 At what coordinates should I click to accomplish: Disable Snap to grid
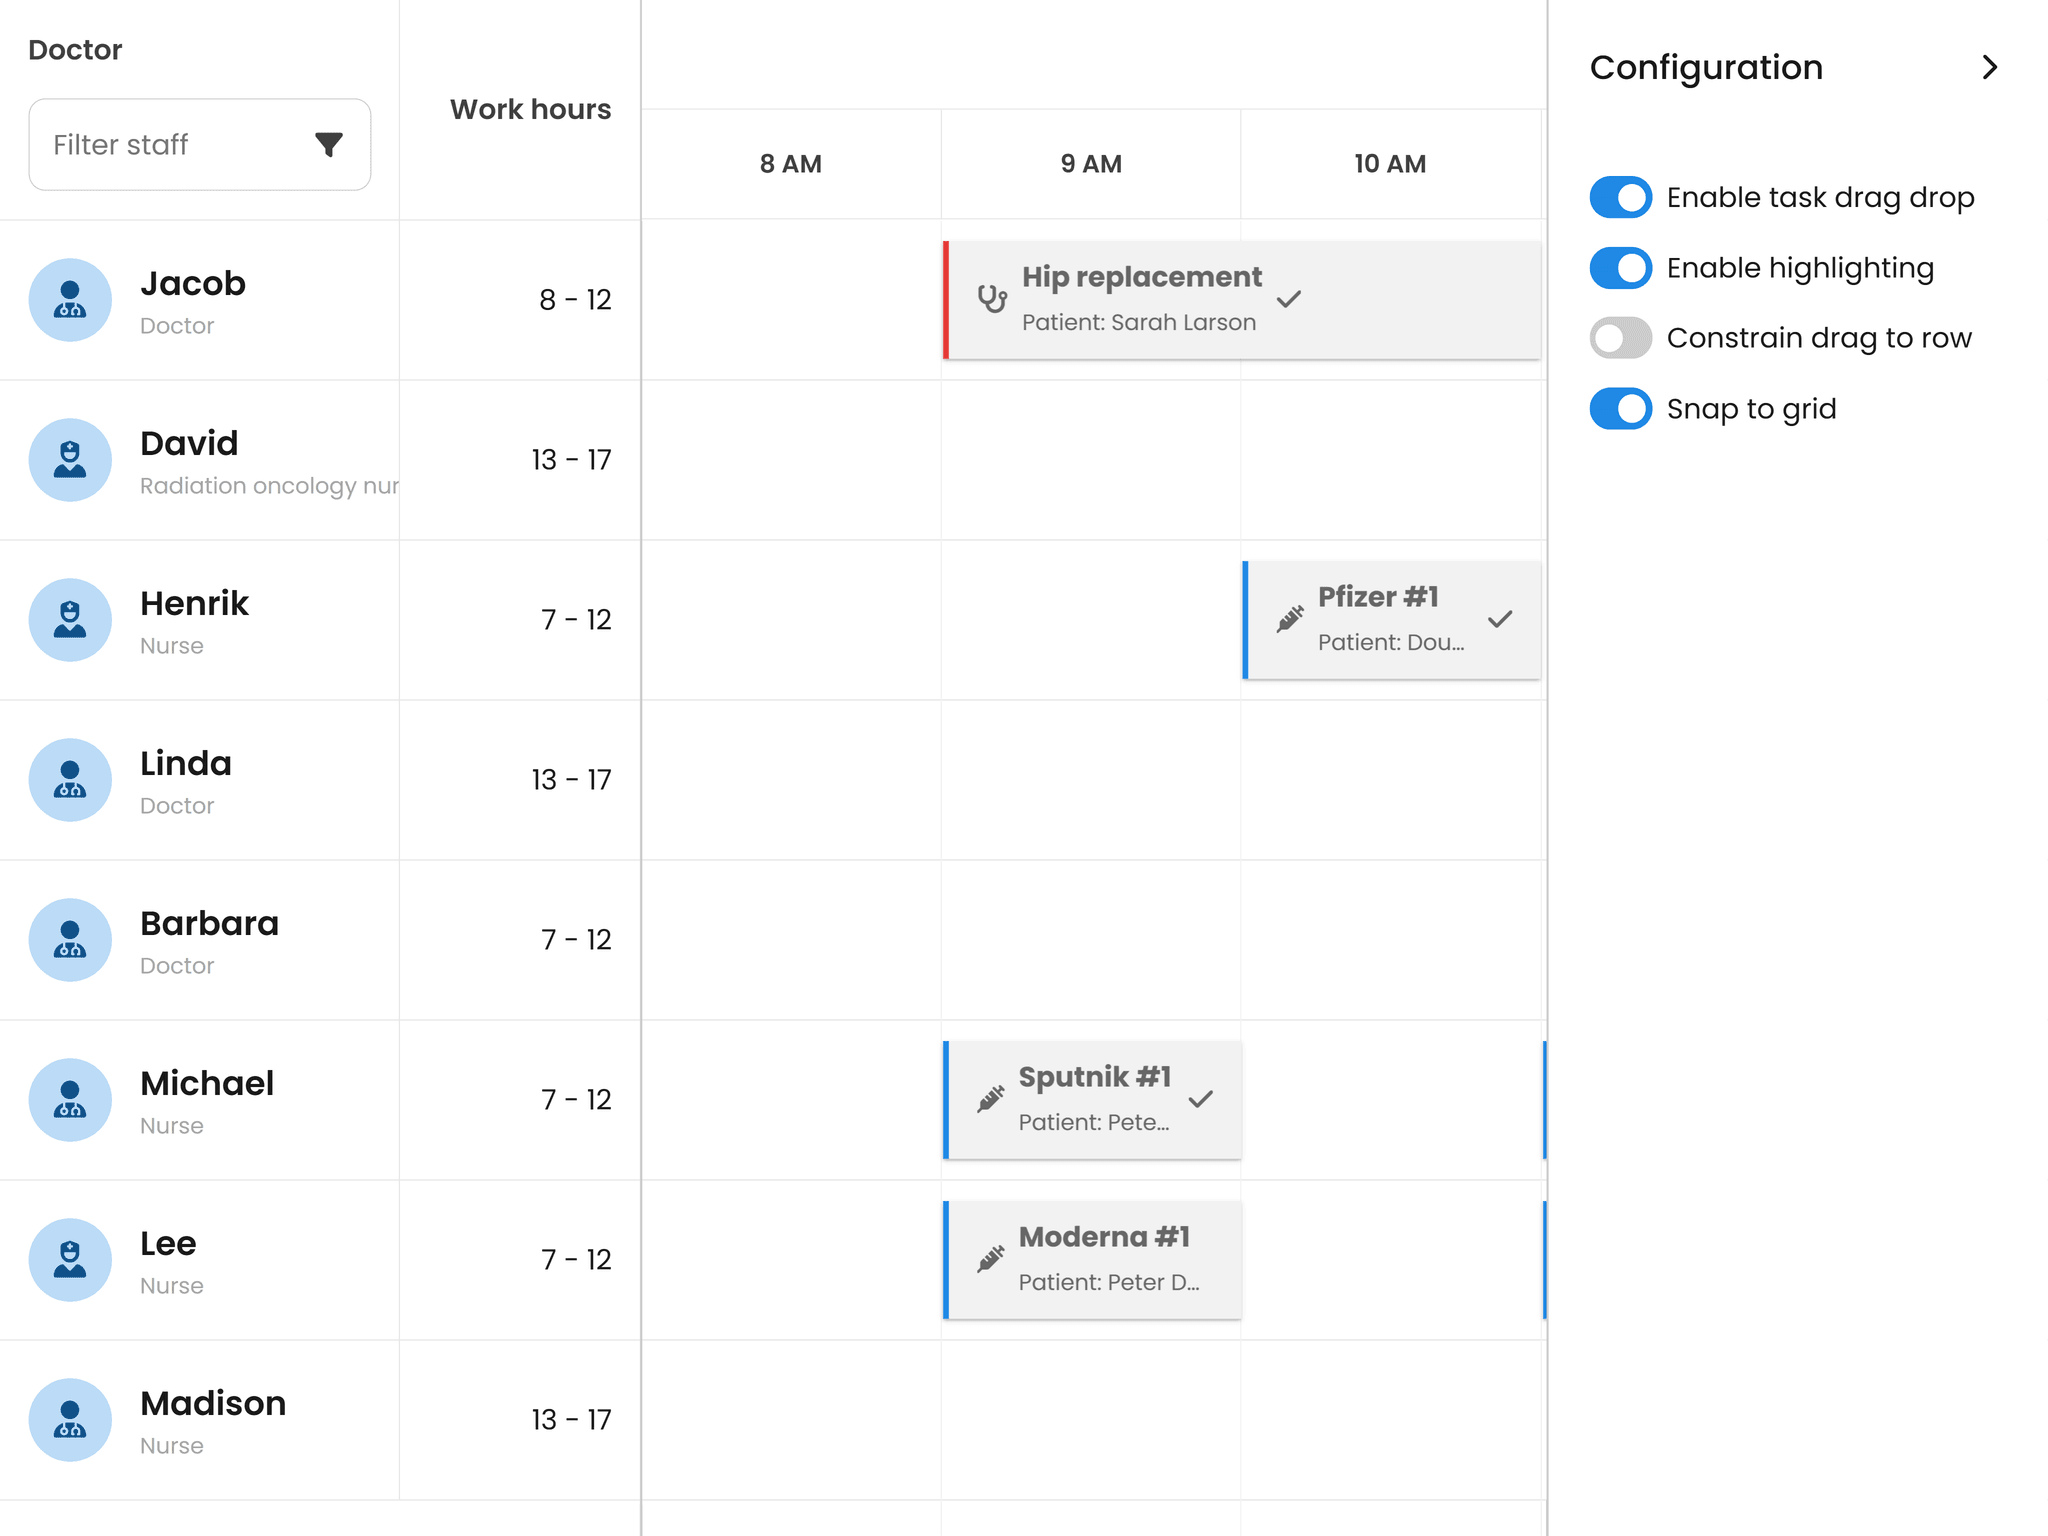point(1620,408)
